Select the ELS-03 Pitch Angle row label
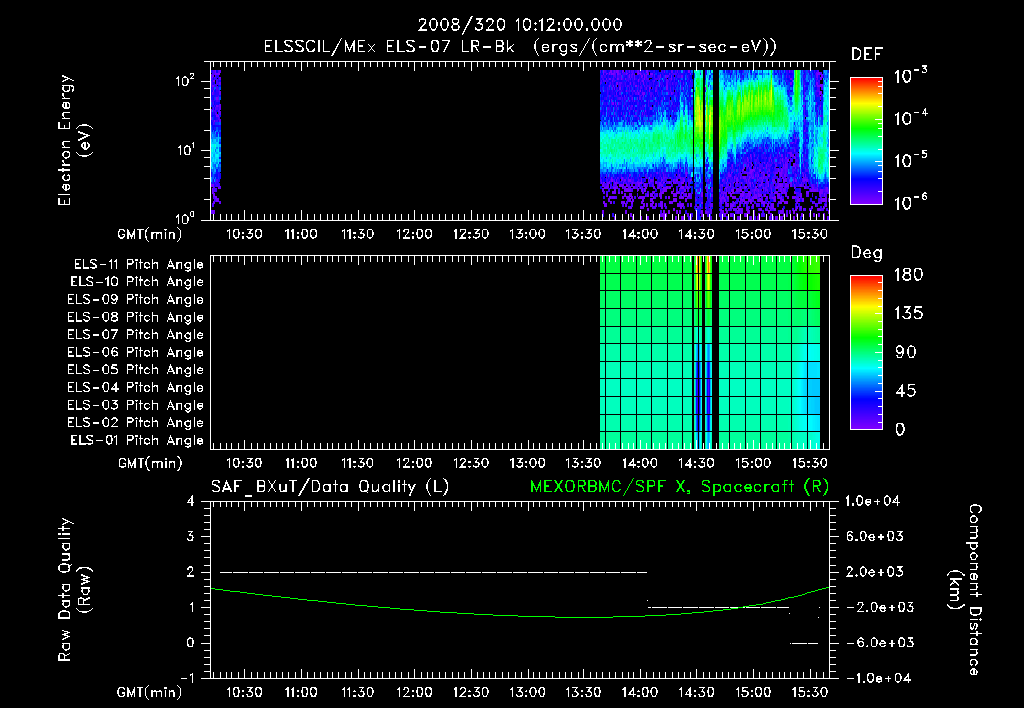This screenshot has height=708, width=1024. tap(135, 405)
